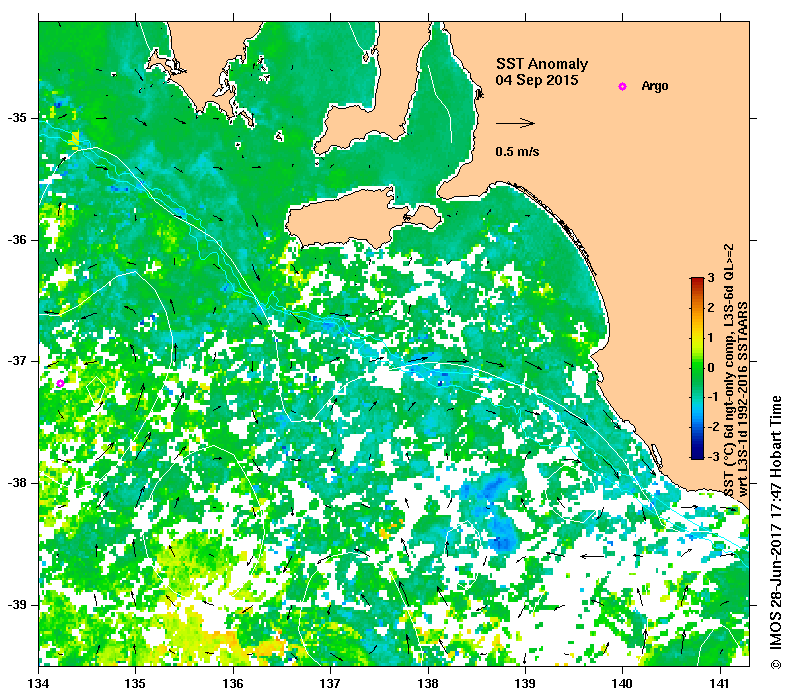Click the magenta Argo marker in the legend

point(623,86)
